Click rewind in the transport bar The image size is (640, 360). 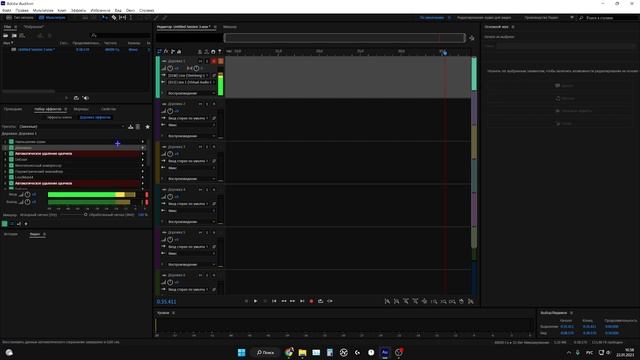tap(284, 301)
